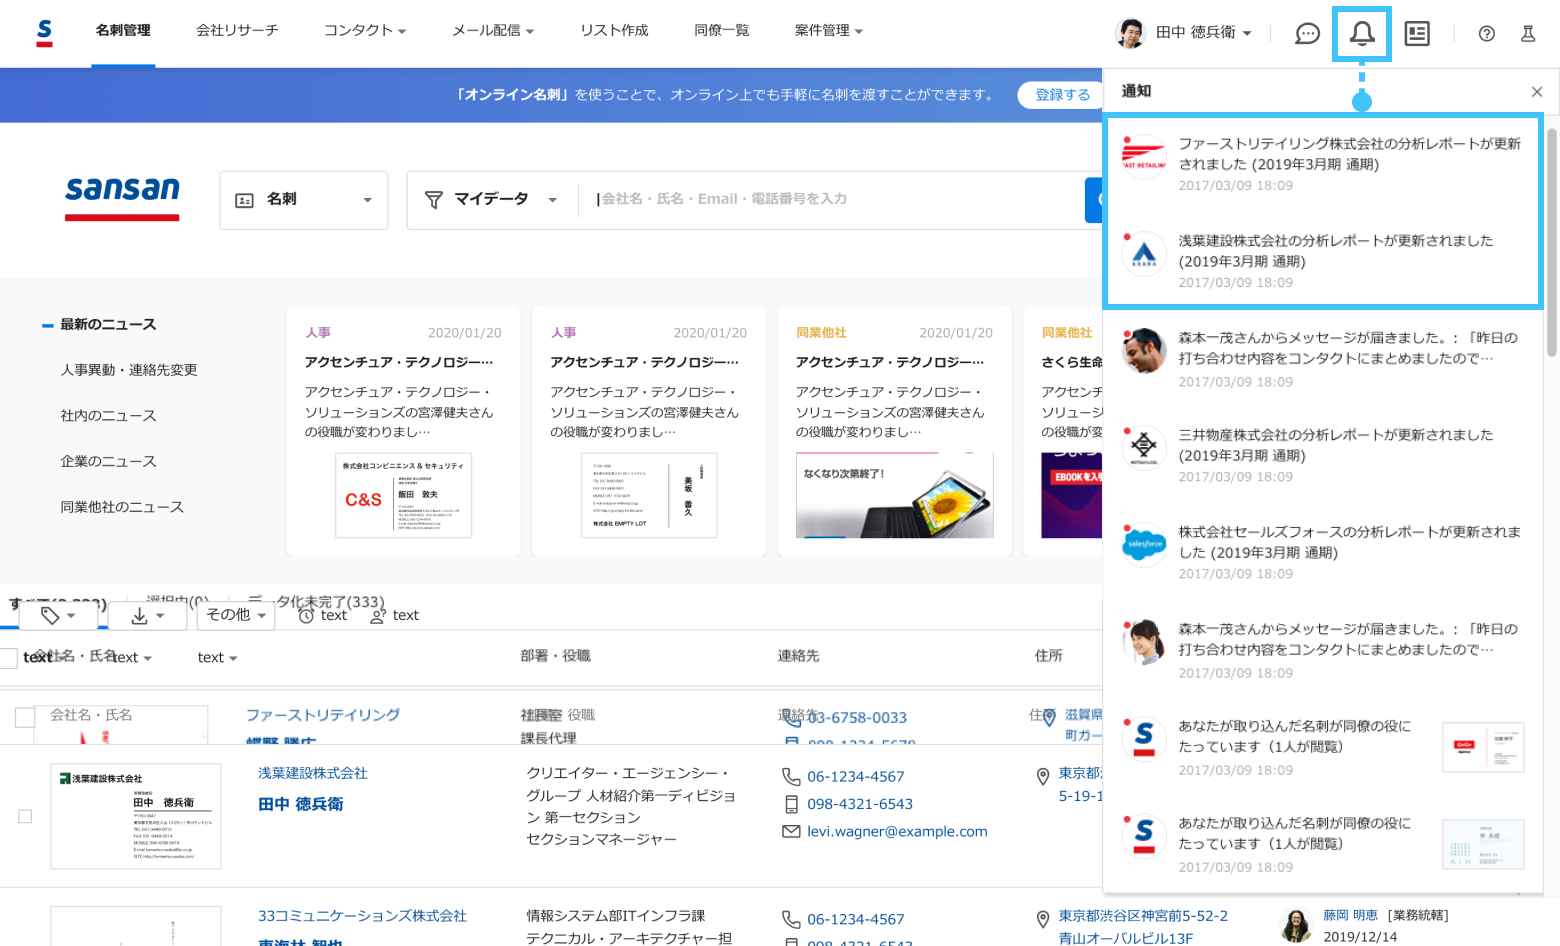The width and height of the screenshot is (1560, 946).
Task: Go to リスト作成
Action: [614, 31]
